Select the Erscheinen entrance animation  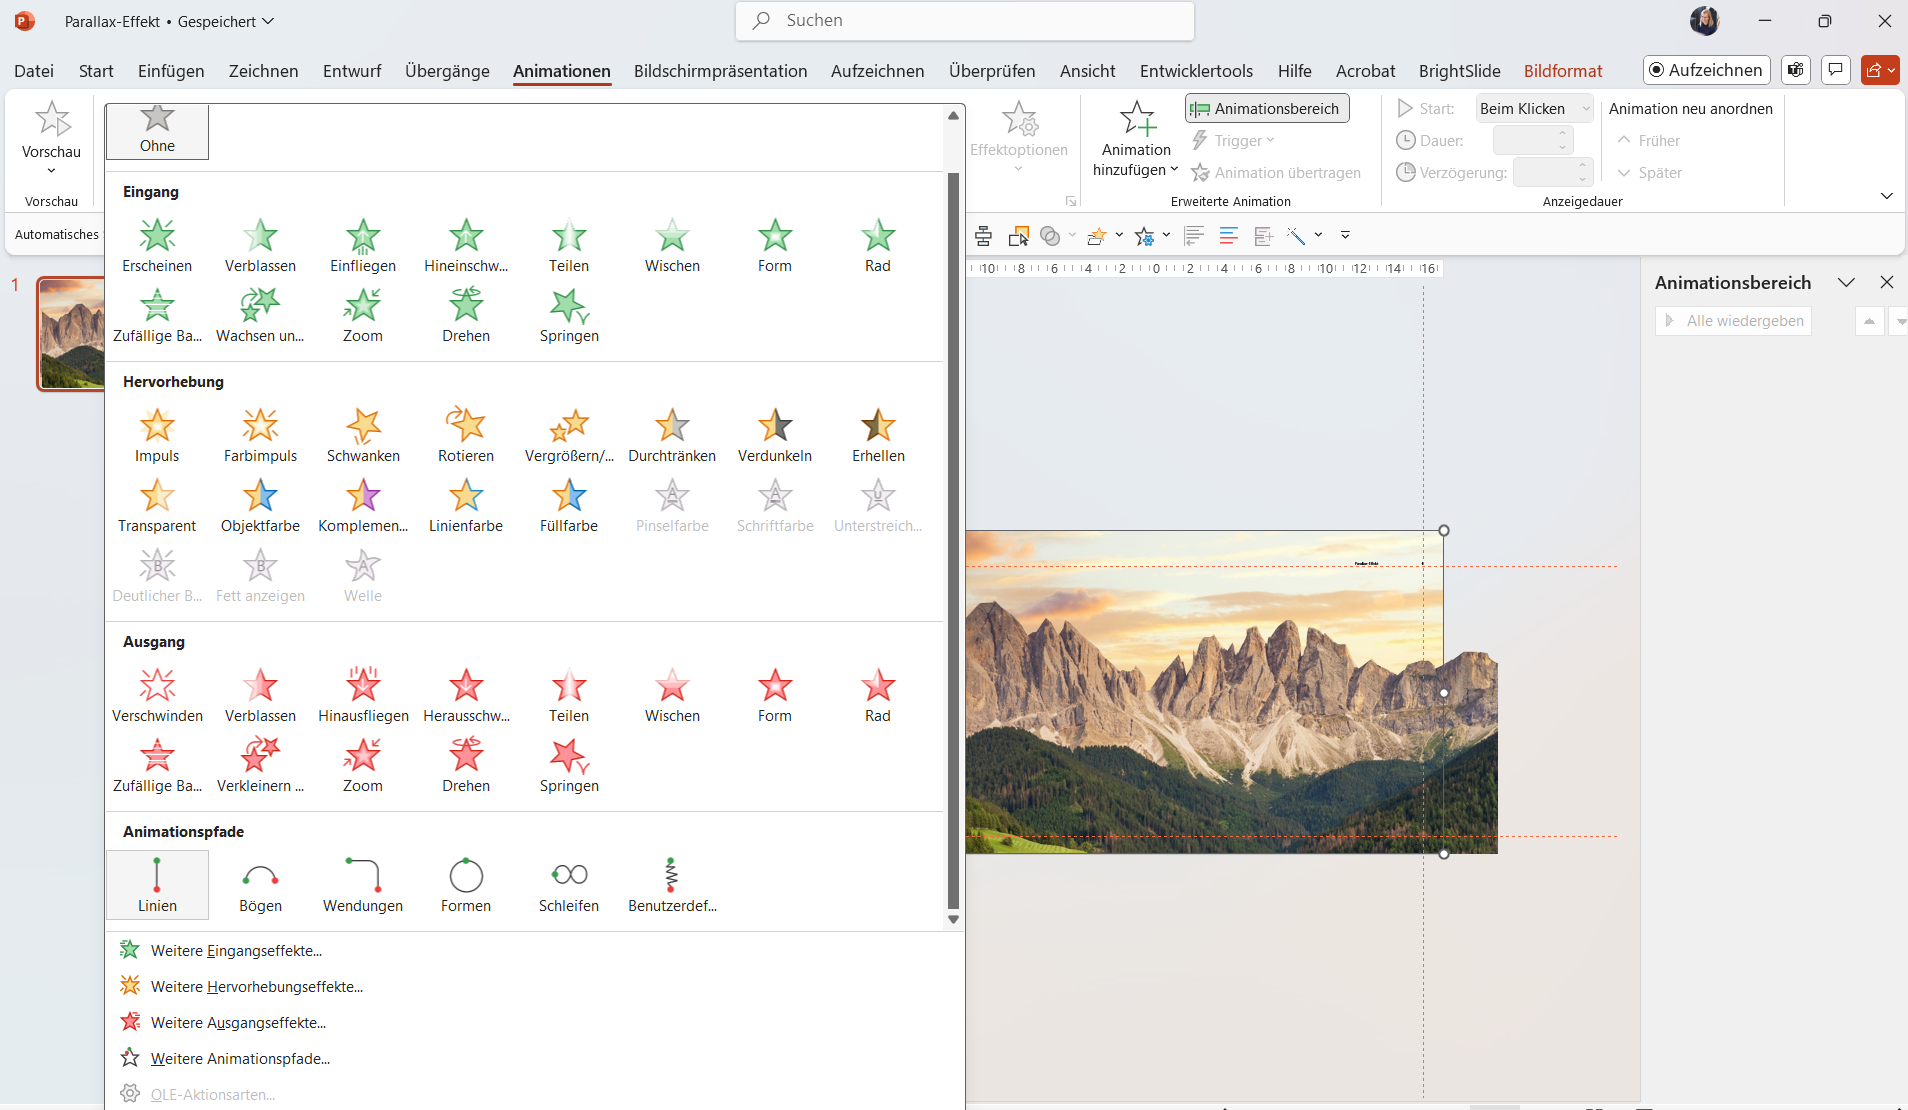pos(157,245)
